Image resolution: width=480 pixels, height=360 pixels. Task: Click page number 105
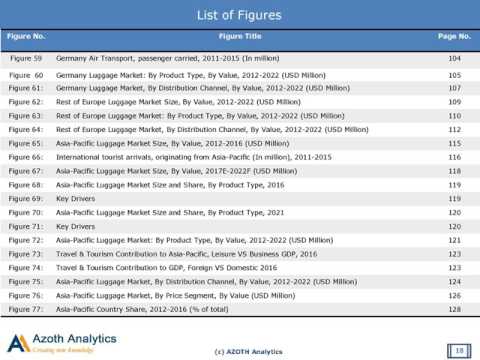(455, 75)
